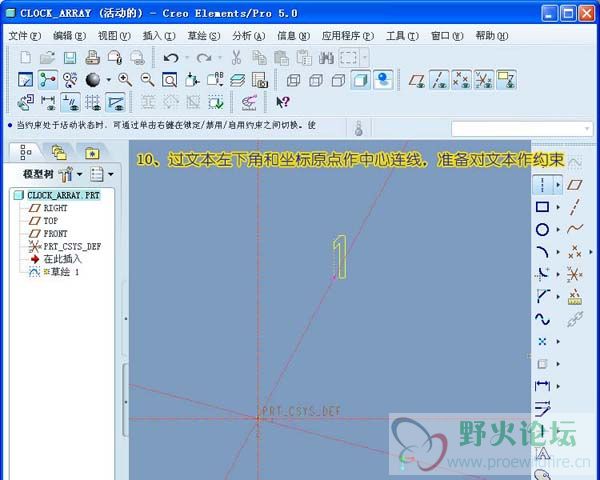600x480 pixels.
Task: Open the layers icon in the toolbar
Action: tap(237, 80)
